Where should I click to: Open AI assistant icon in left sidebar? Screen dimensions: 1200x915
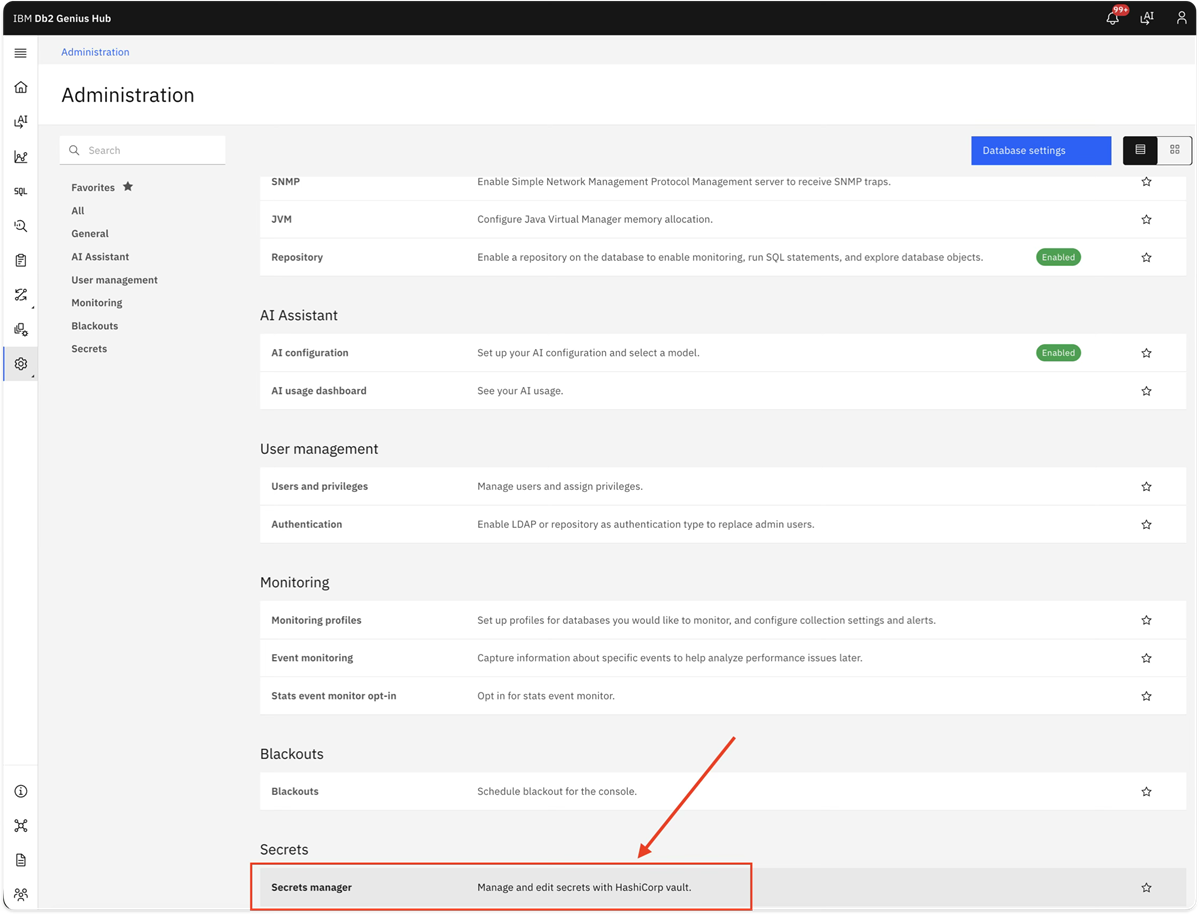tap(20, 122)
